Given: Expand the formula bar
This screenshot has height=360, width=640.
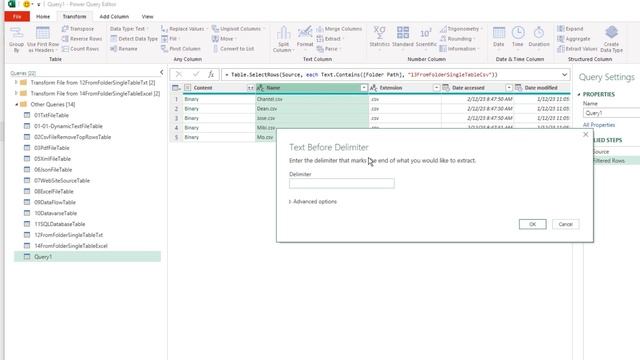Looking at the screenshot, I should click(x=564, y=75).
